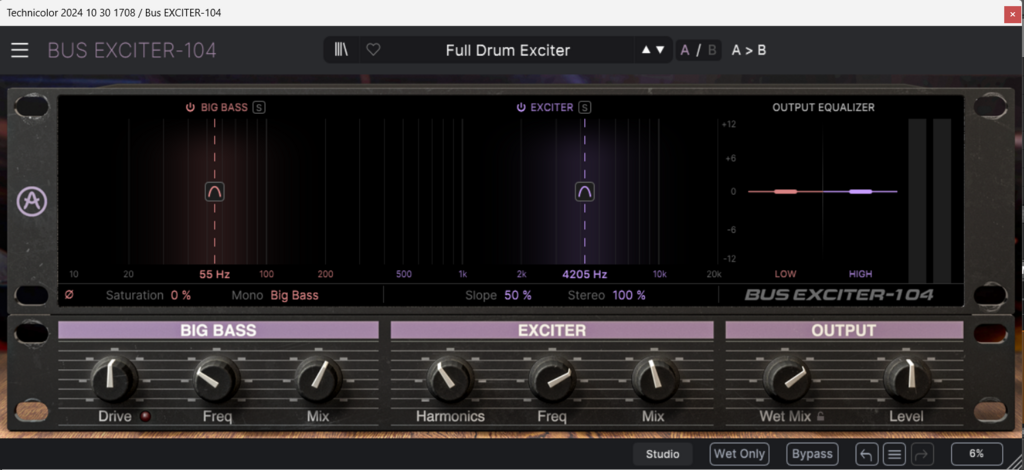Redo the last change
The width and height of the screenshot is (1024, 470).
click(x=921, y=454)
